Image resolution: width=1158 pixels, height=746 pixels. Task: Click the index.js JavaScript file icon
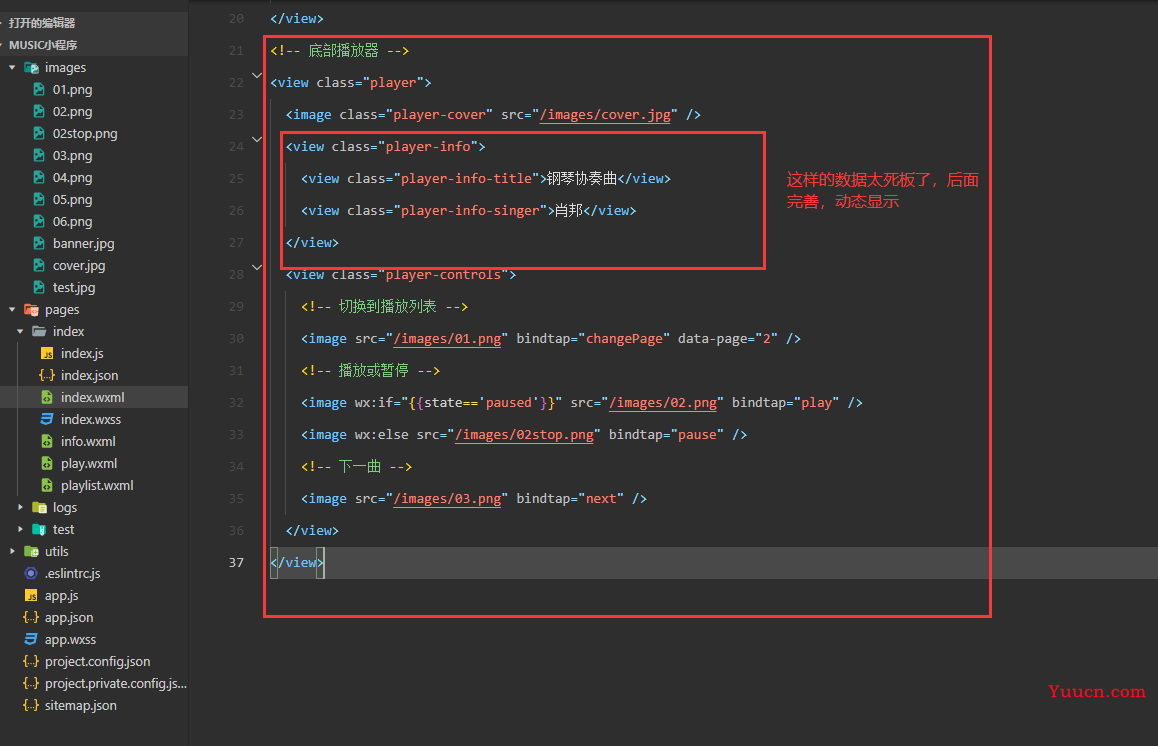click(47, 353)
